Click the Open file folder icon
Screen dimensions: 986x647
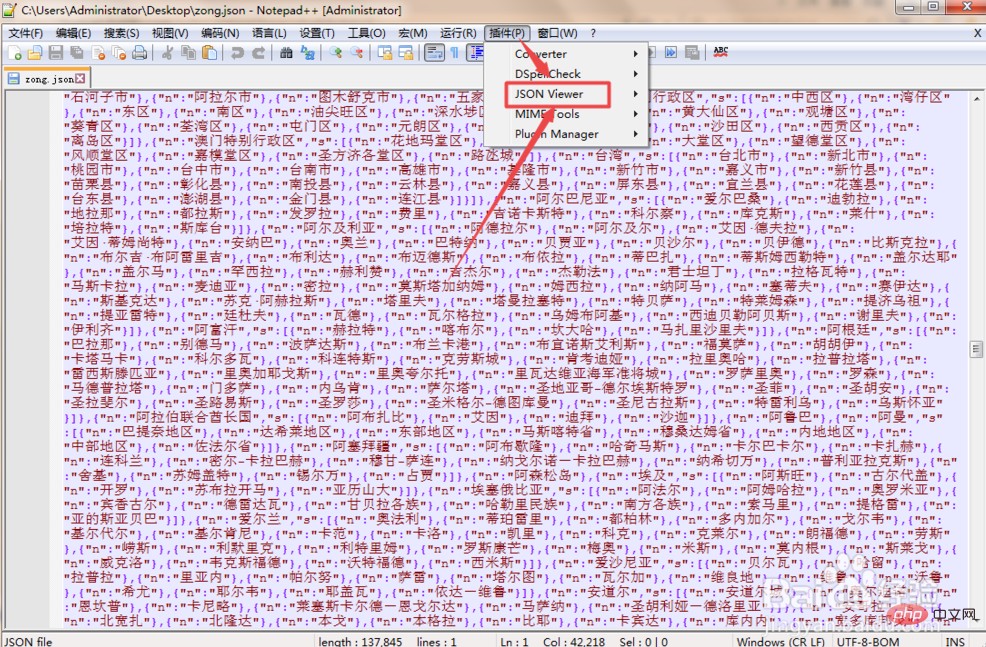click(x=34, y=53)
